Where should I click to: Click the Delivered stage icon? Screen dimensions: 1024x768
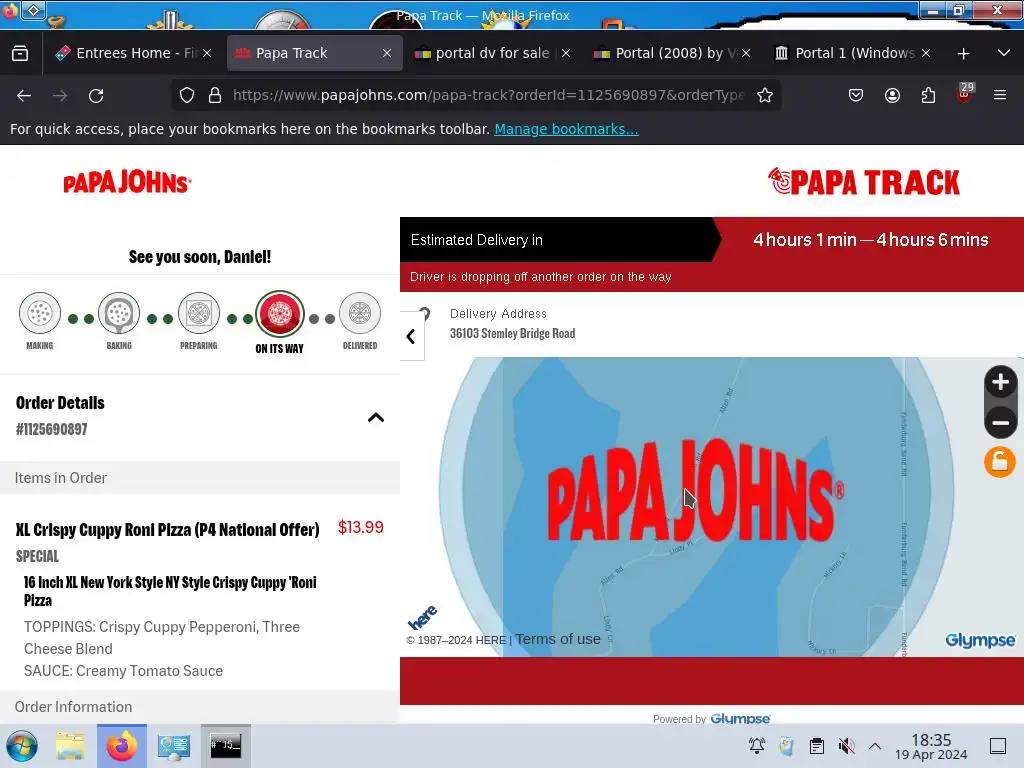pos(360,313)
